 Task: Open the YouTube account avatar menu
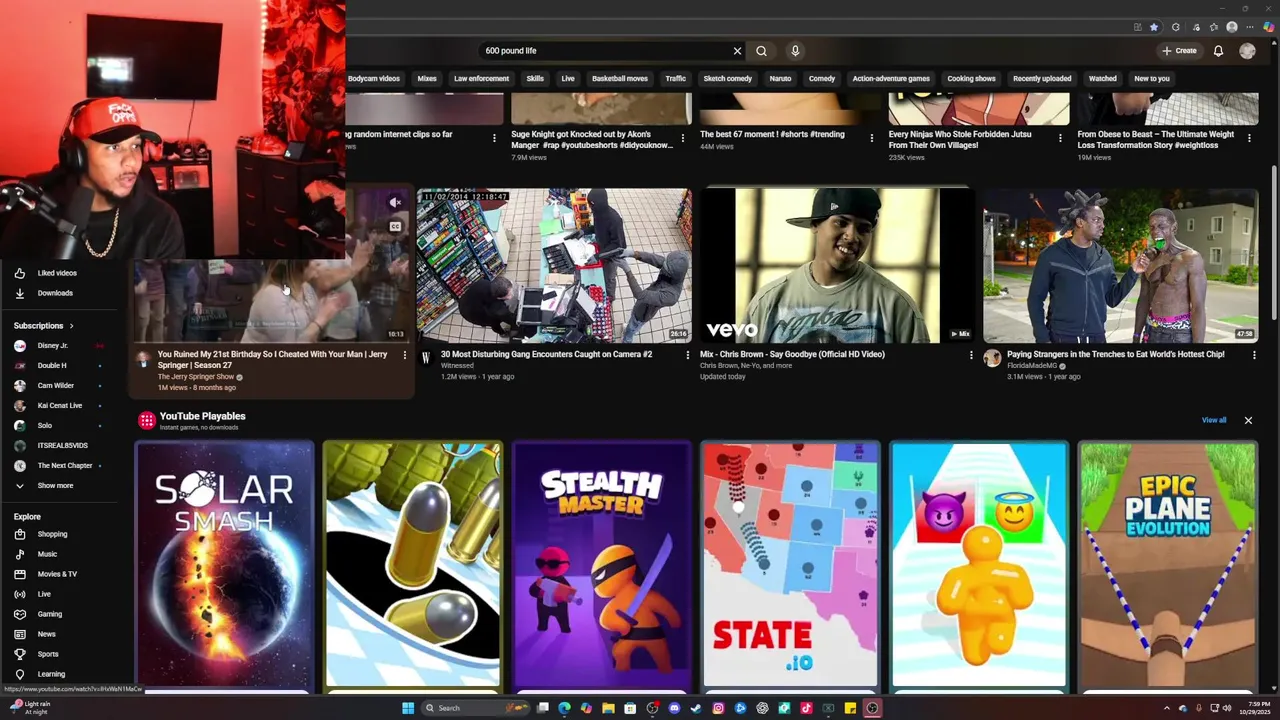[1247, 51]
